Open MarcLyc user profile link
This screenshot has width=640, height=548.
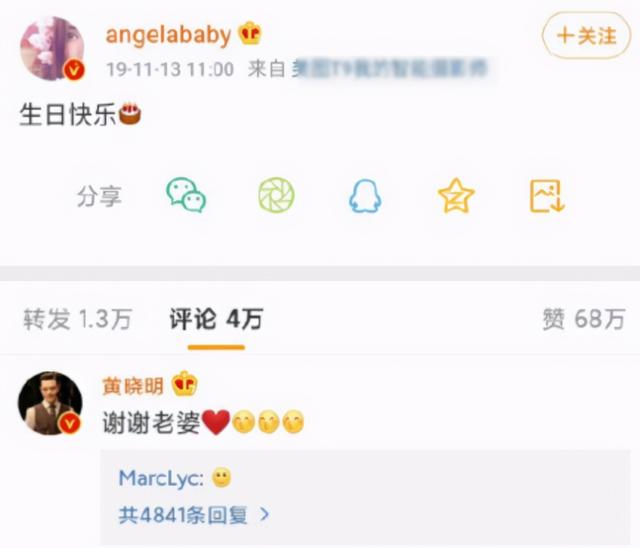161,478
